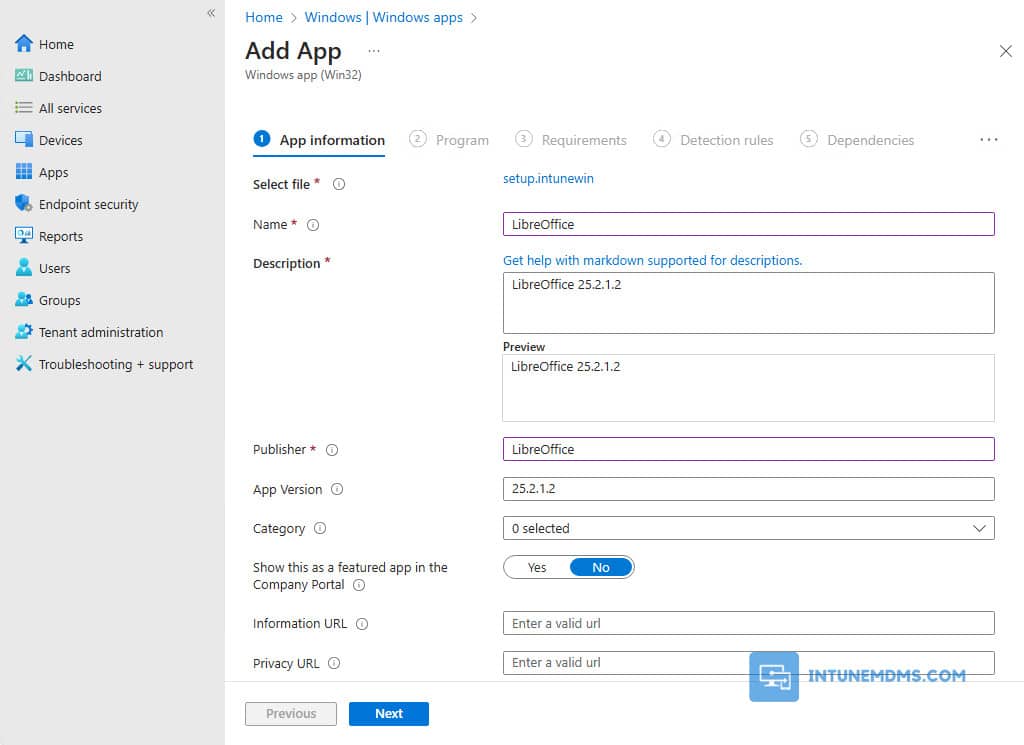Open Devices icon in sidebar
Viewport: 1024px width, 745px height.
click(x=24, y=140)
